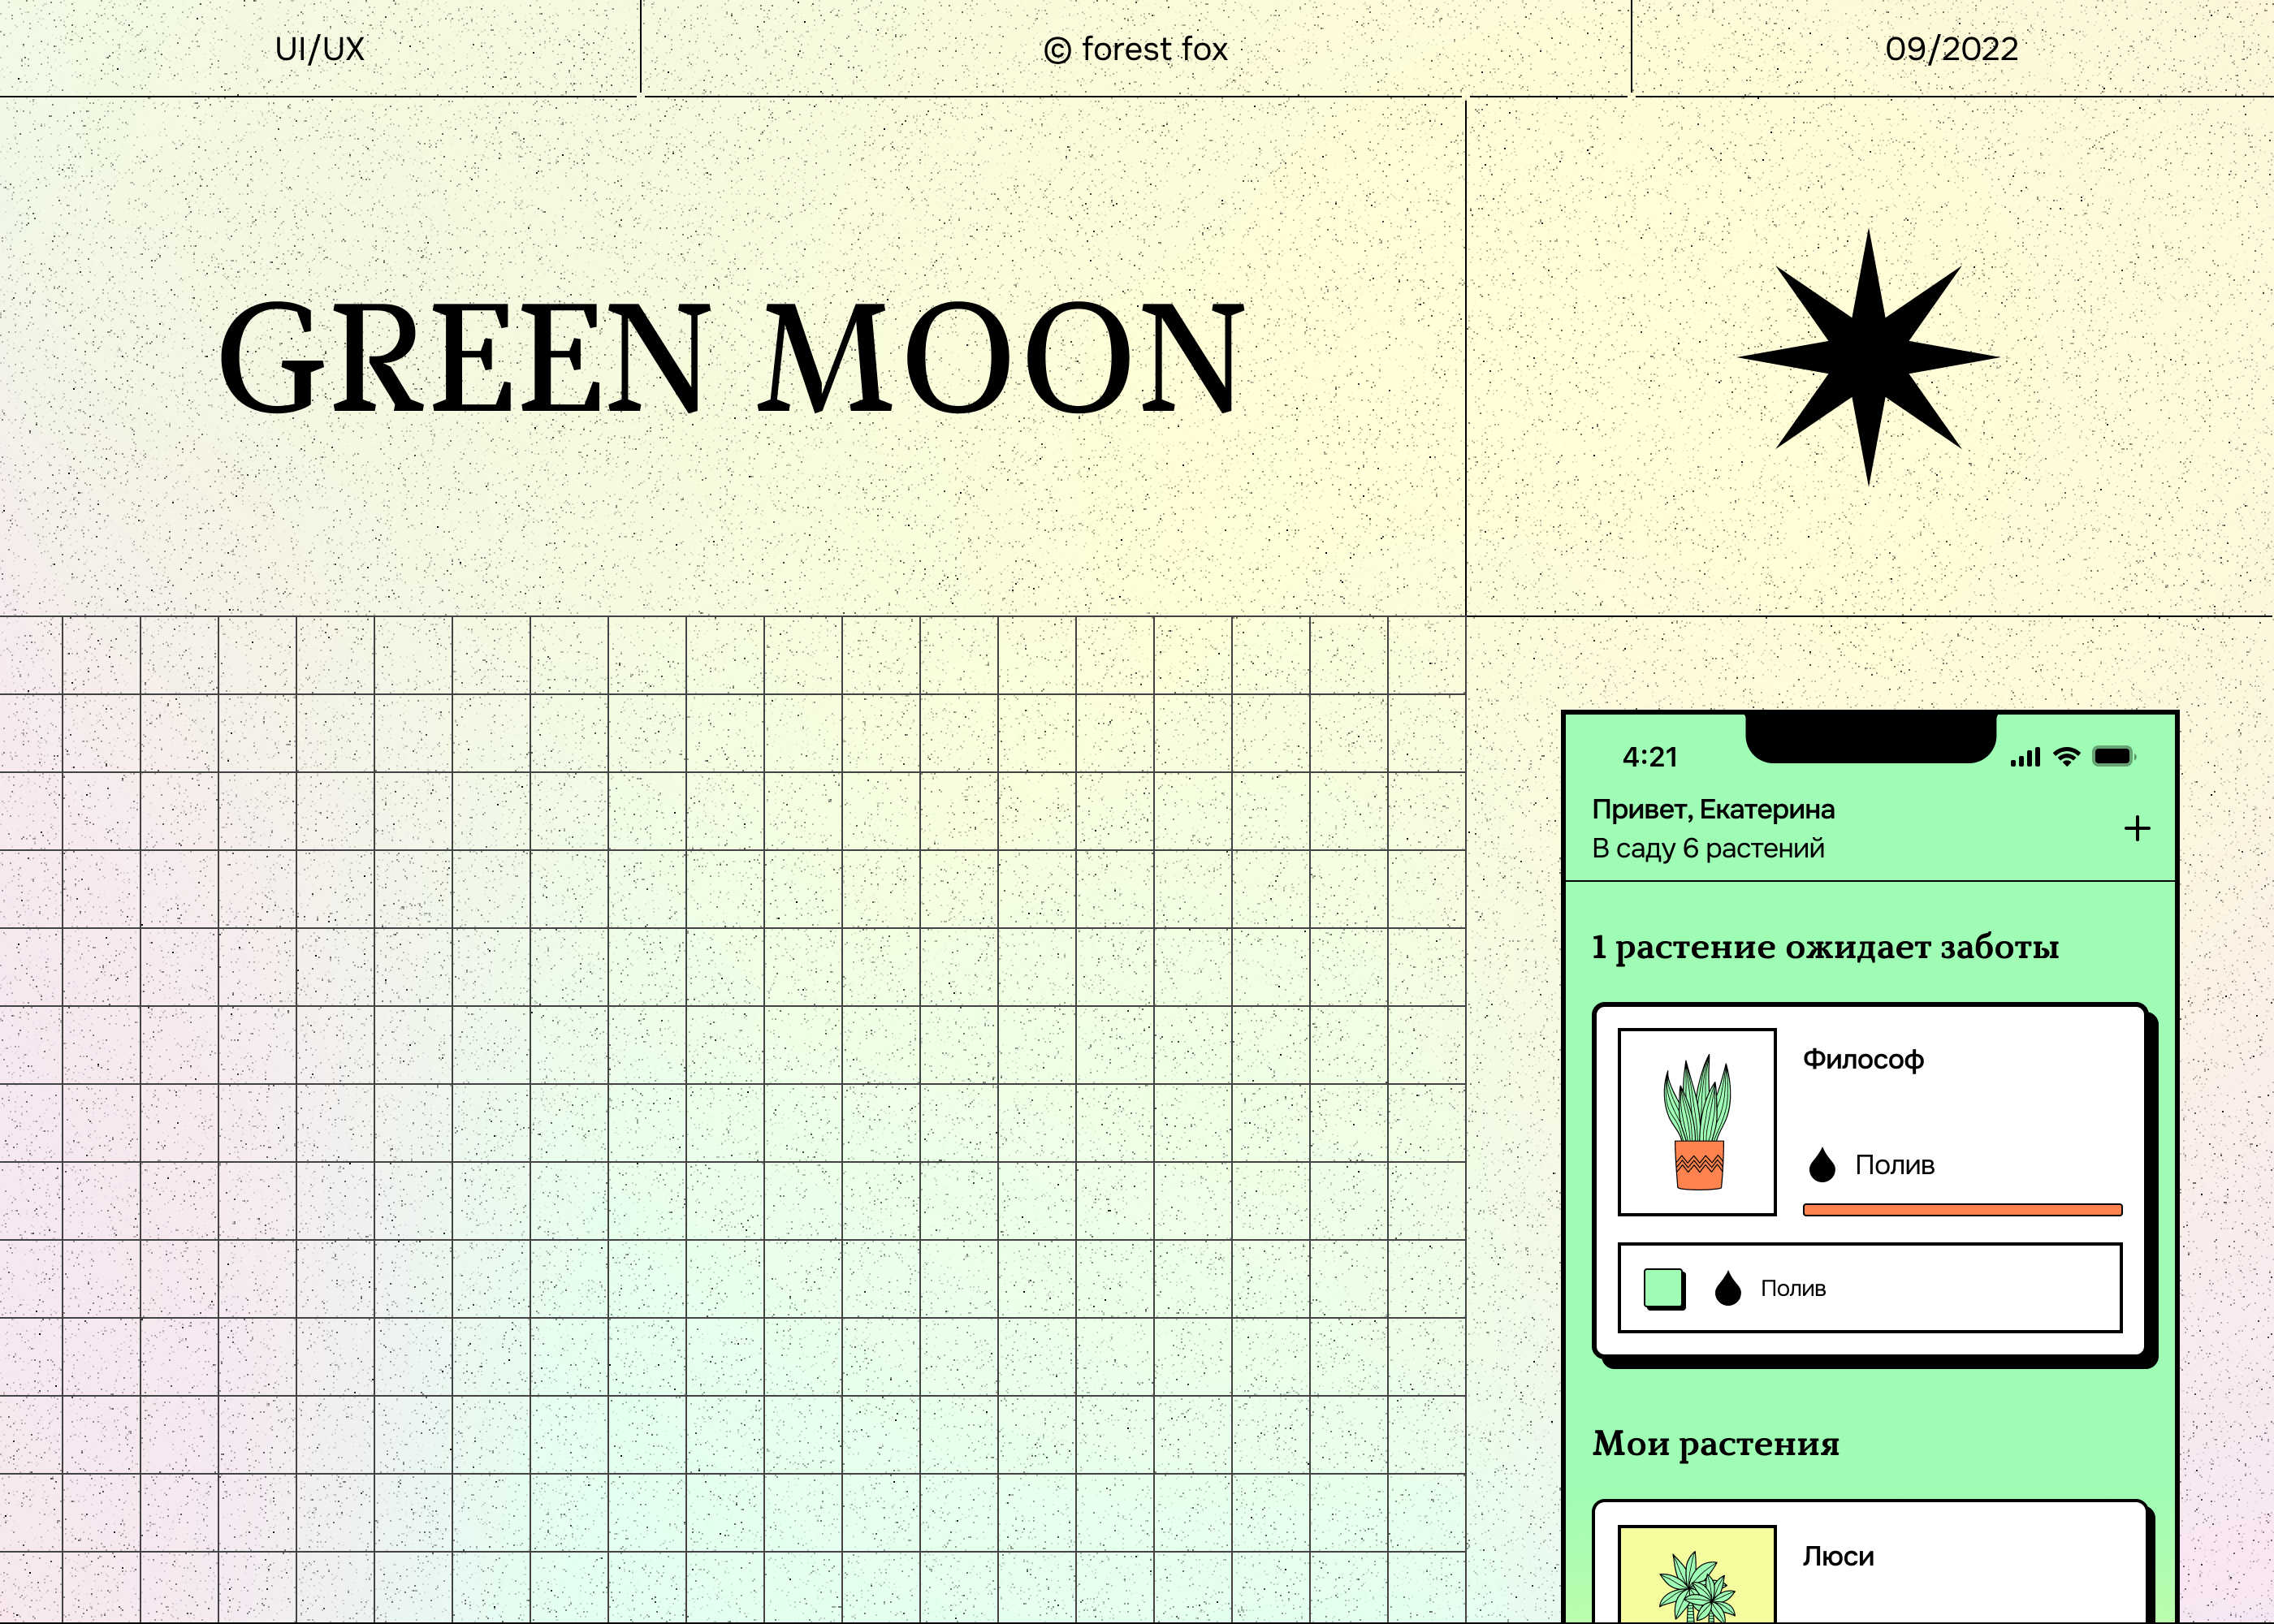Viewport: 2274px width, 1624px height.
Task: Tap the plus icon to add plant
Action: pos(2136,828)
